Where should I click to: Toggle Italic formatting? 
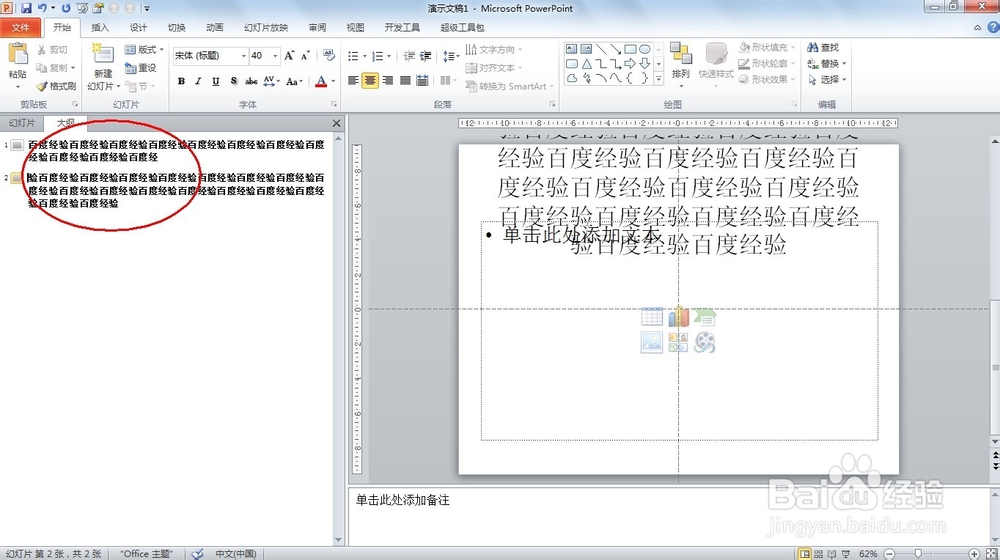(198, 81)
